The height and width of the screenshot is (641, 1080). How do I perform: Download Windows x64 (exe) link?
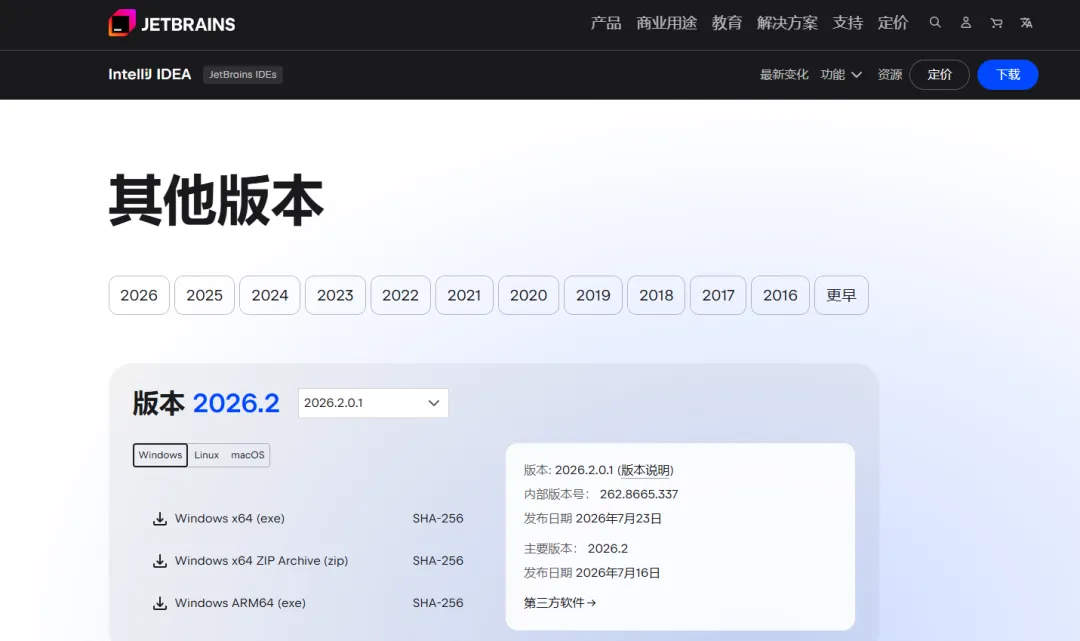click(x=229, y=518)
